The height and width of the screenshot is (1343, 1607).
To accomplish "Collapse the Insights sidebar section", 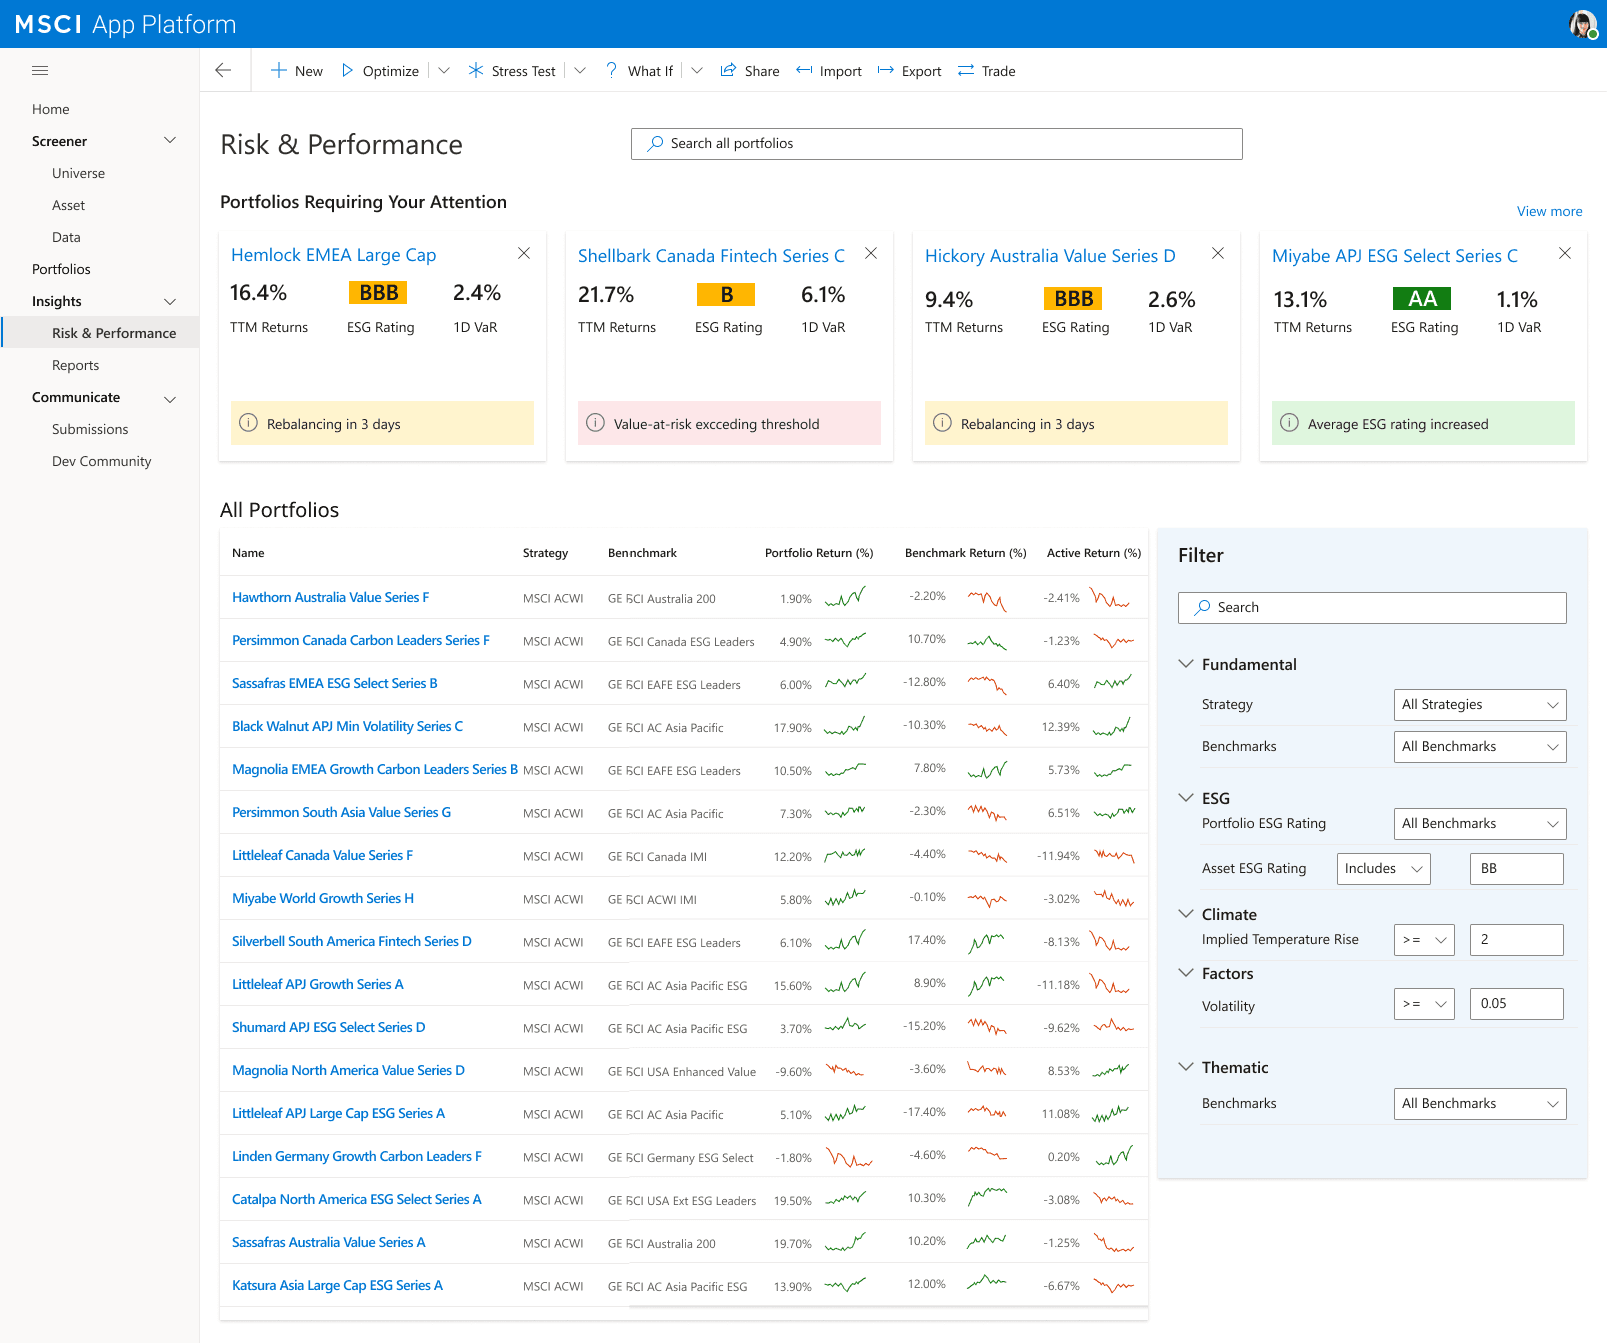I will click(x=170, y=301).
